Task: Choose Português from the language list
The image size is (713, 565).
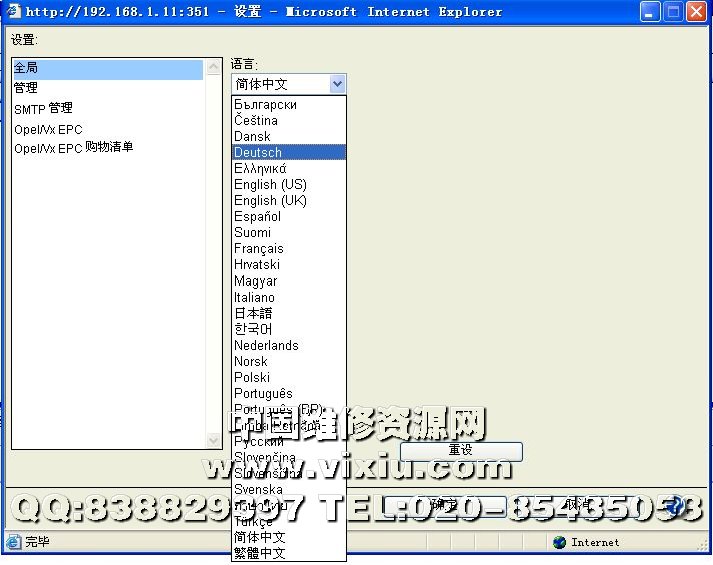Action: (289, 393)
